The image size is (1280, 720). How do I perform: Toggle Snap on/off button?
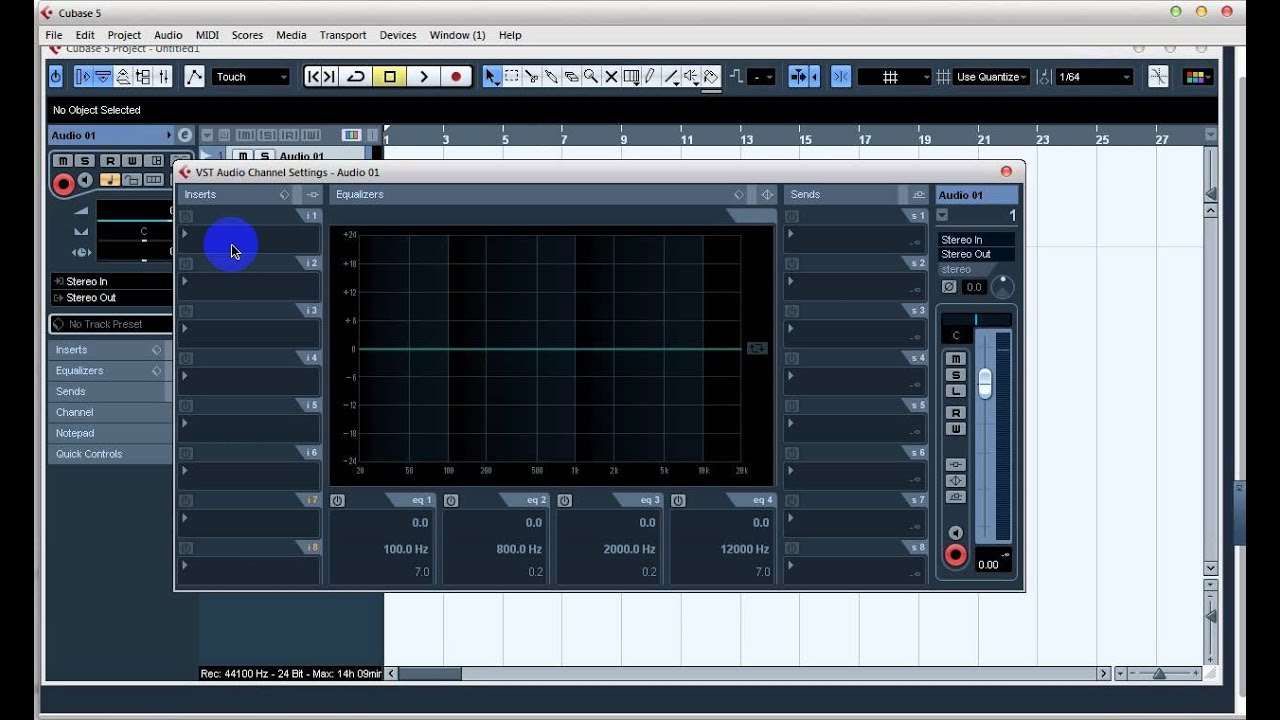(x=840, y=77)
